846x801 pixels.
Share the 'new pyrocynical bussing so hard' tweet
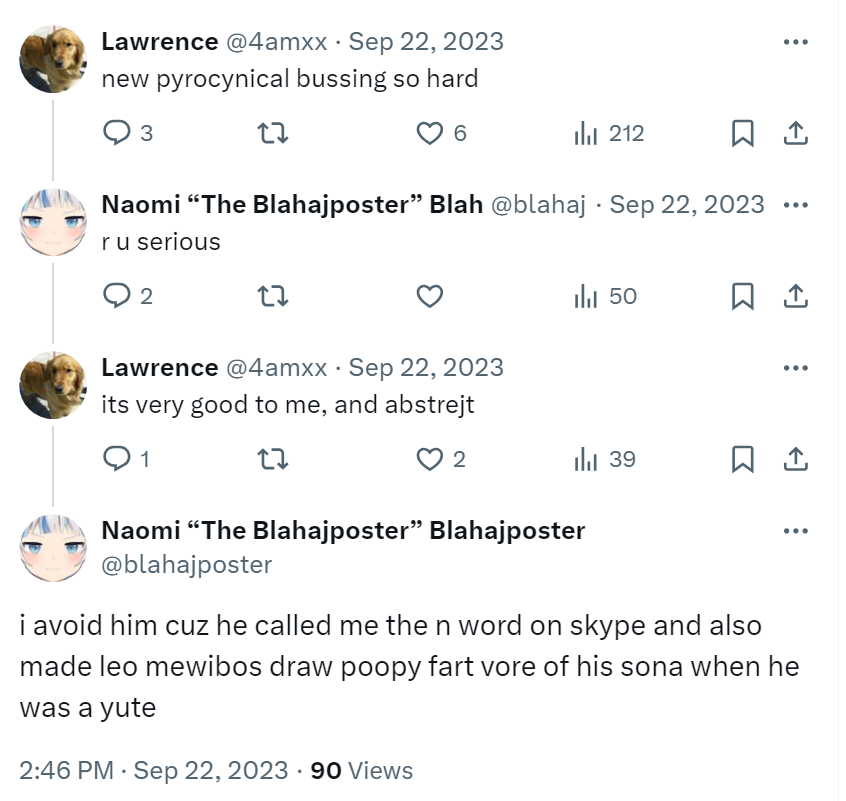[x=795, y=133]
